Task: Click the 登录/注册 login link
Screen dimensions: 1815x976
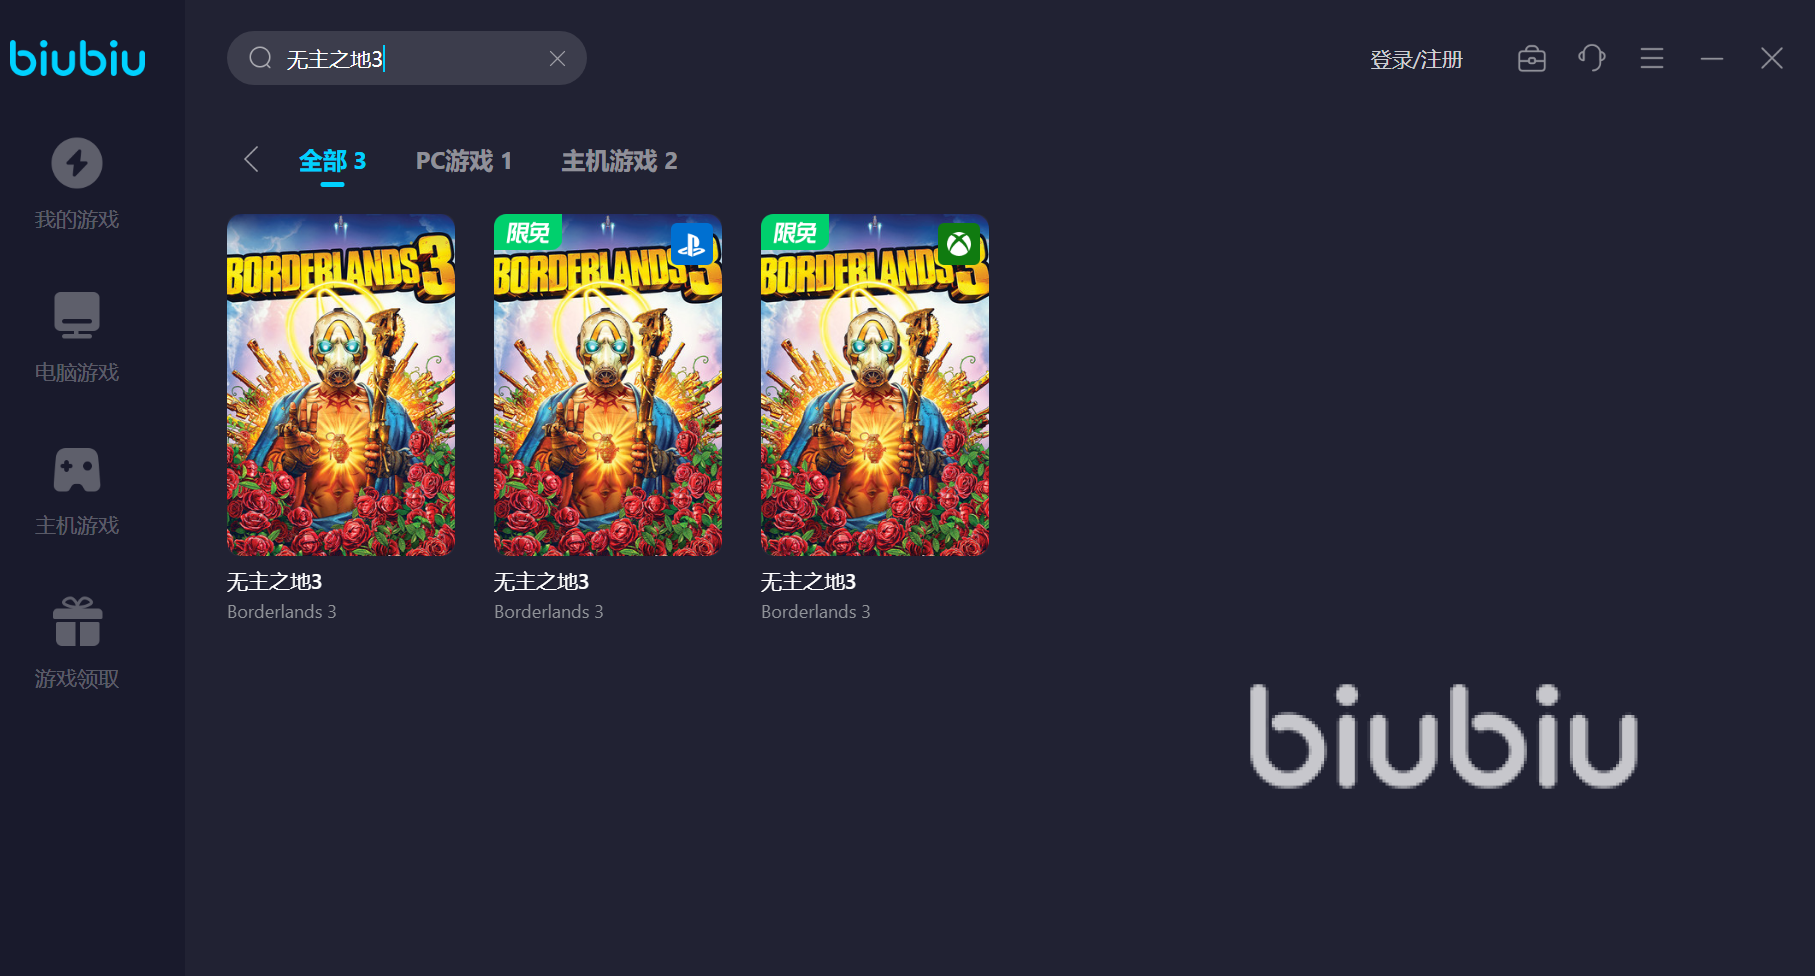Action: pyautogui.click(x=1416, y=60)
